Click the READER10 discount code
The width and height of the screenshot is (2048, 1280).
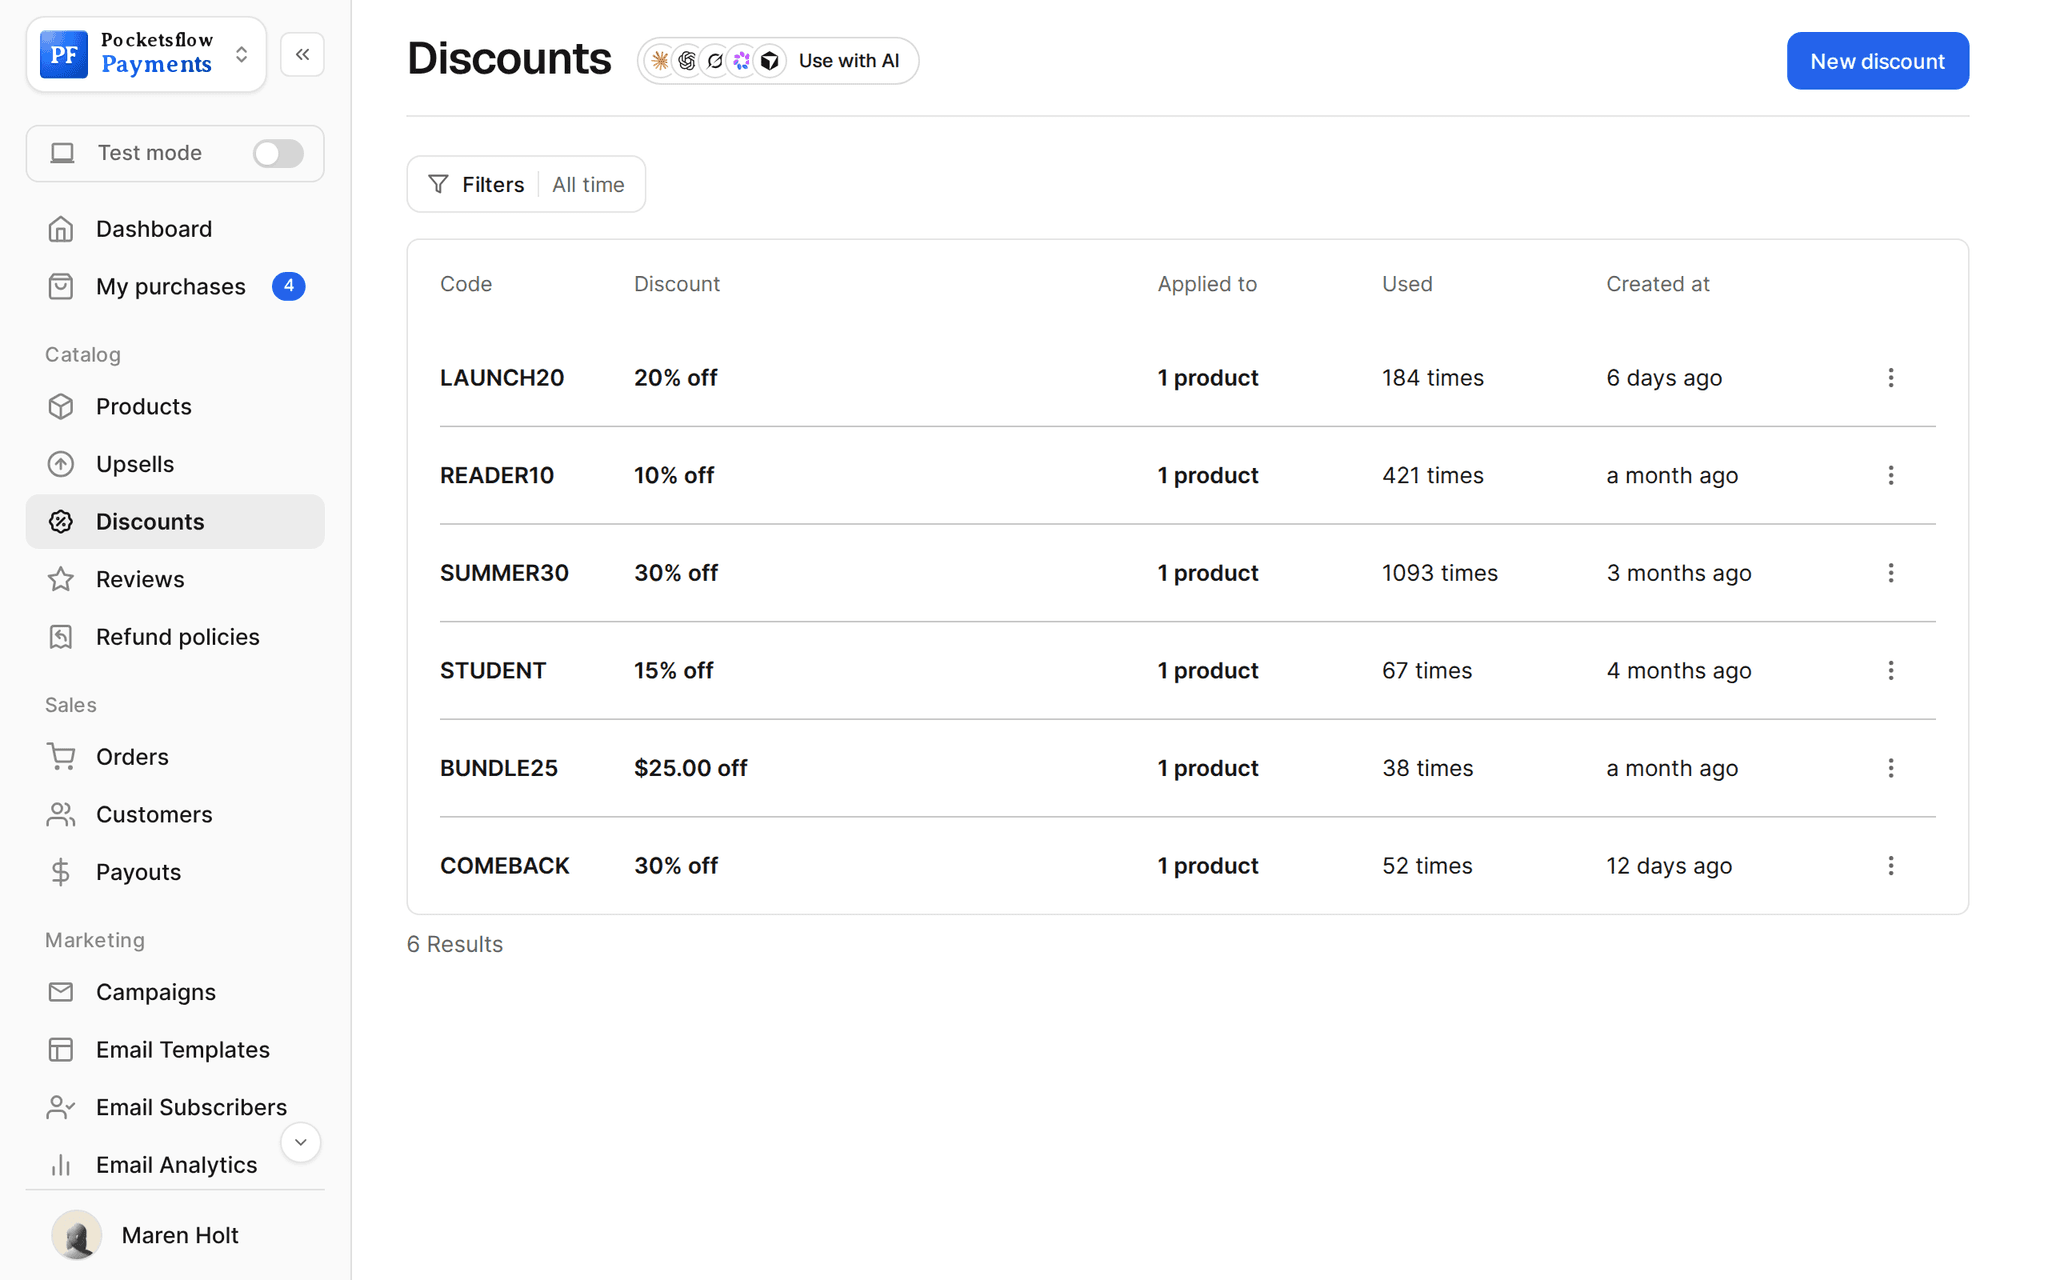coord(497,475)
